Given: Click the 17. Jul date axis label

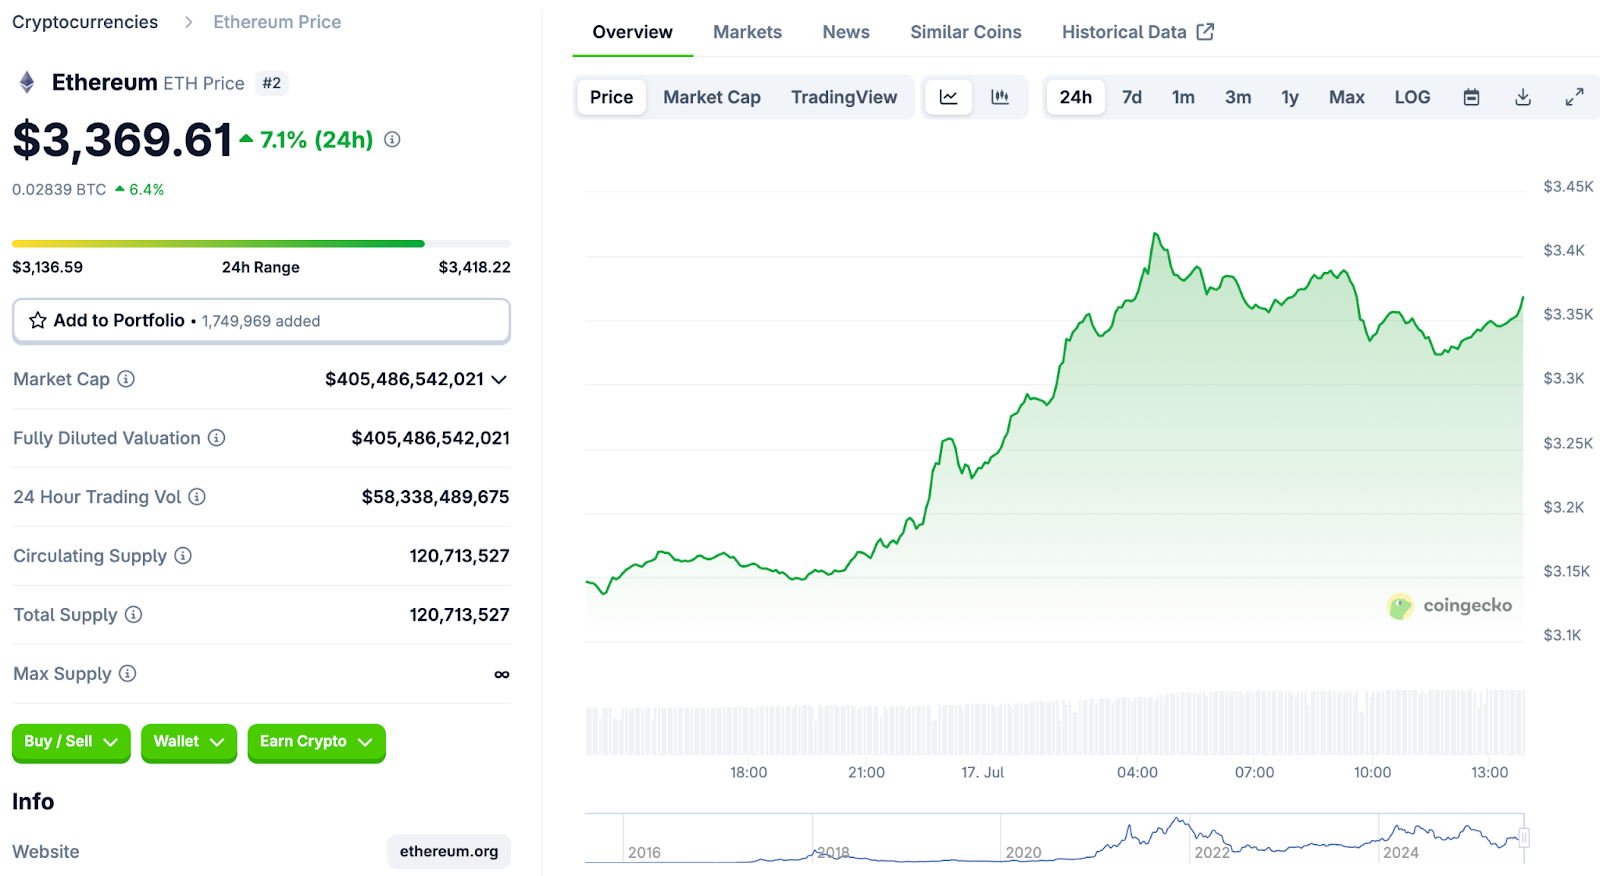Looking at the screenshot, I should point(982,772).
